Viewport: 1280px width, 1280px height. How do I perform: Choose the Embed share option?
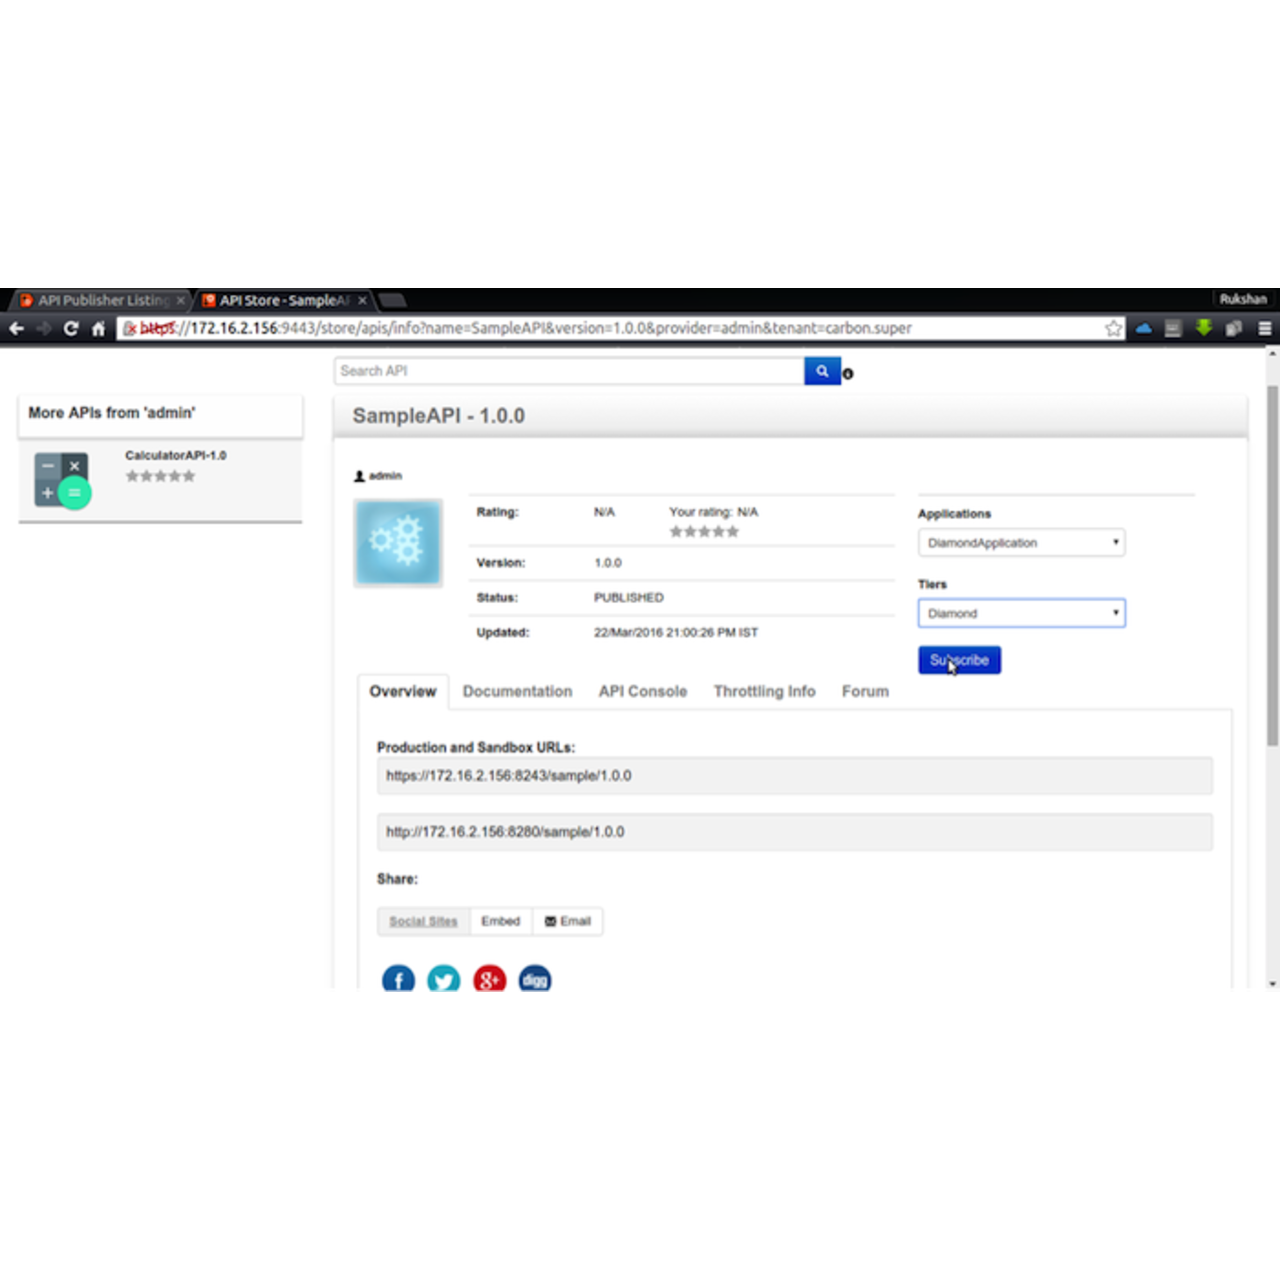point(500,921)
